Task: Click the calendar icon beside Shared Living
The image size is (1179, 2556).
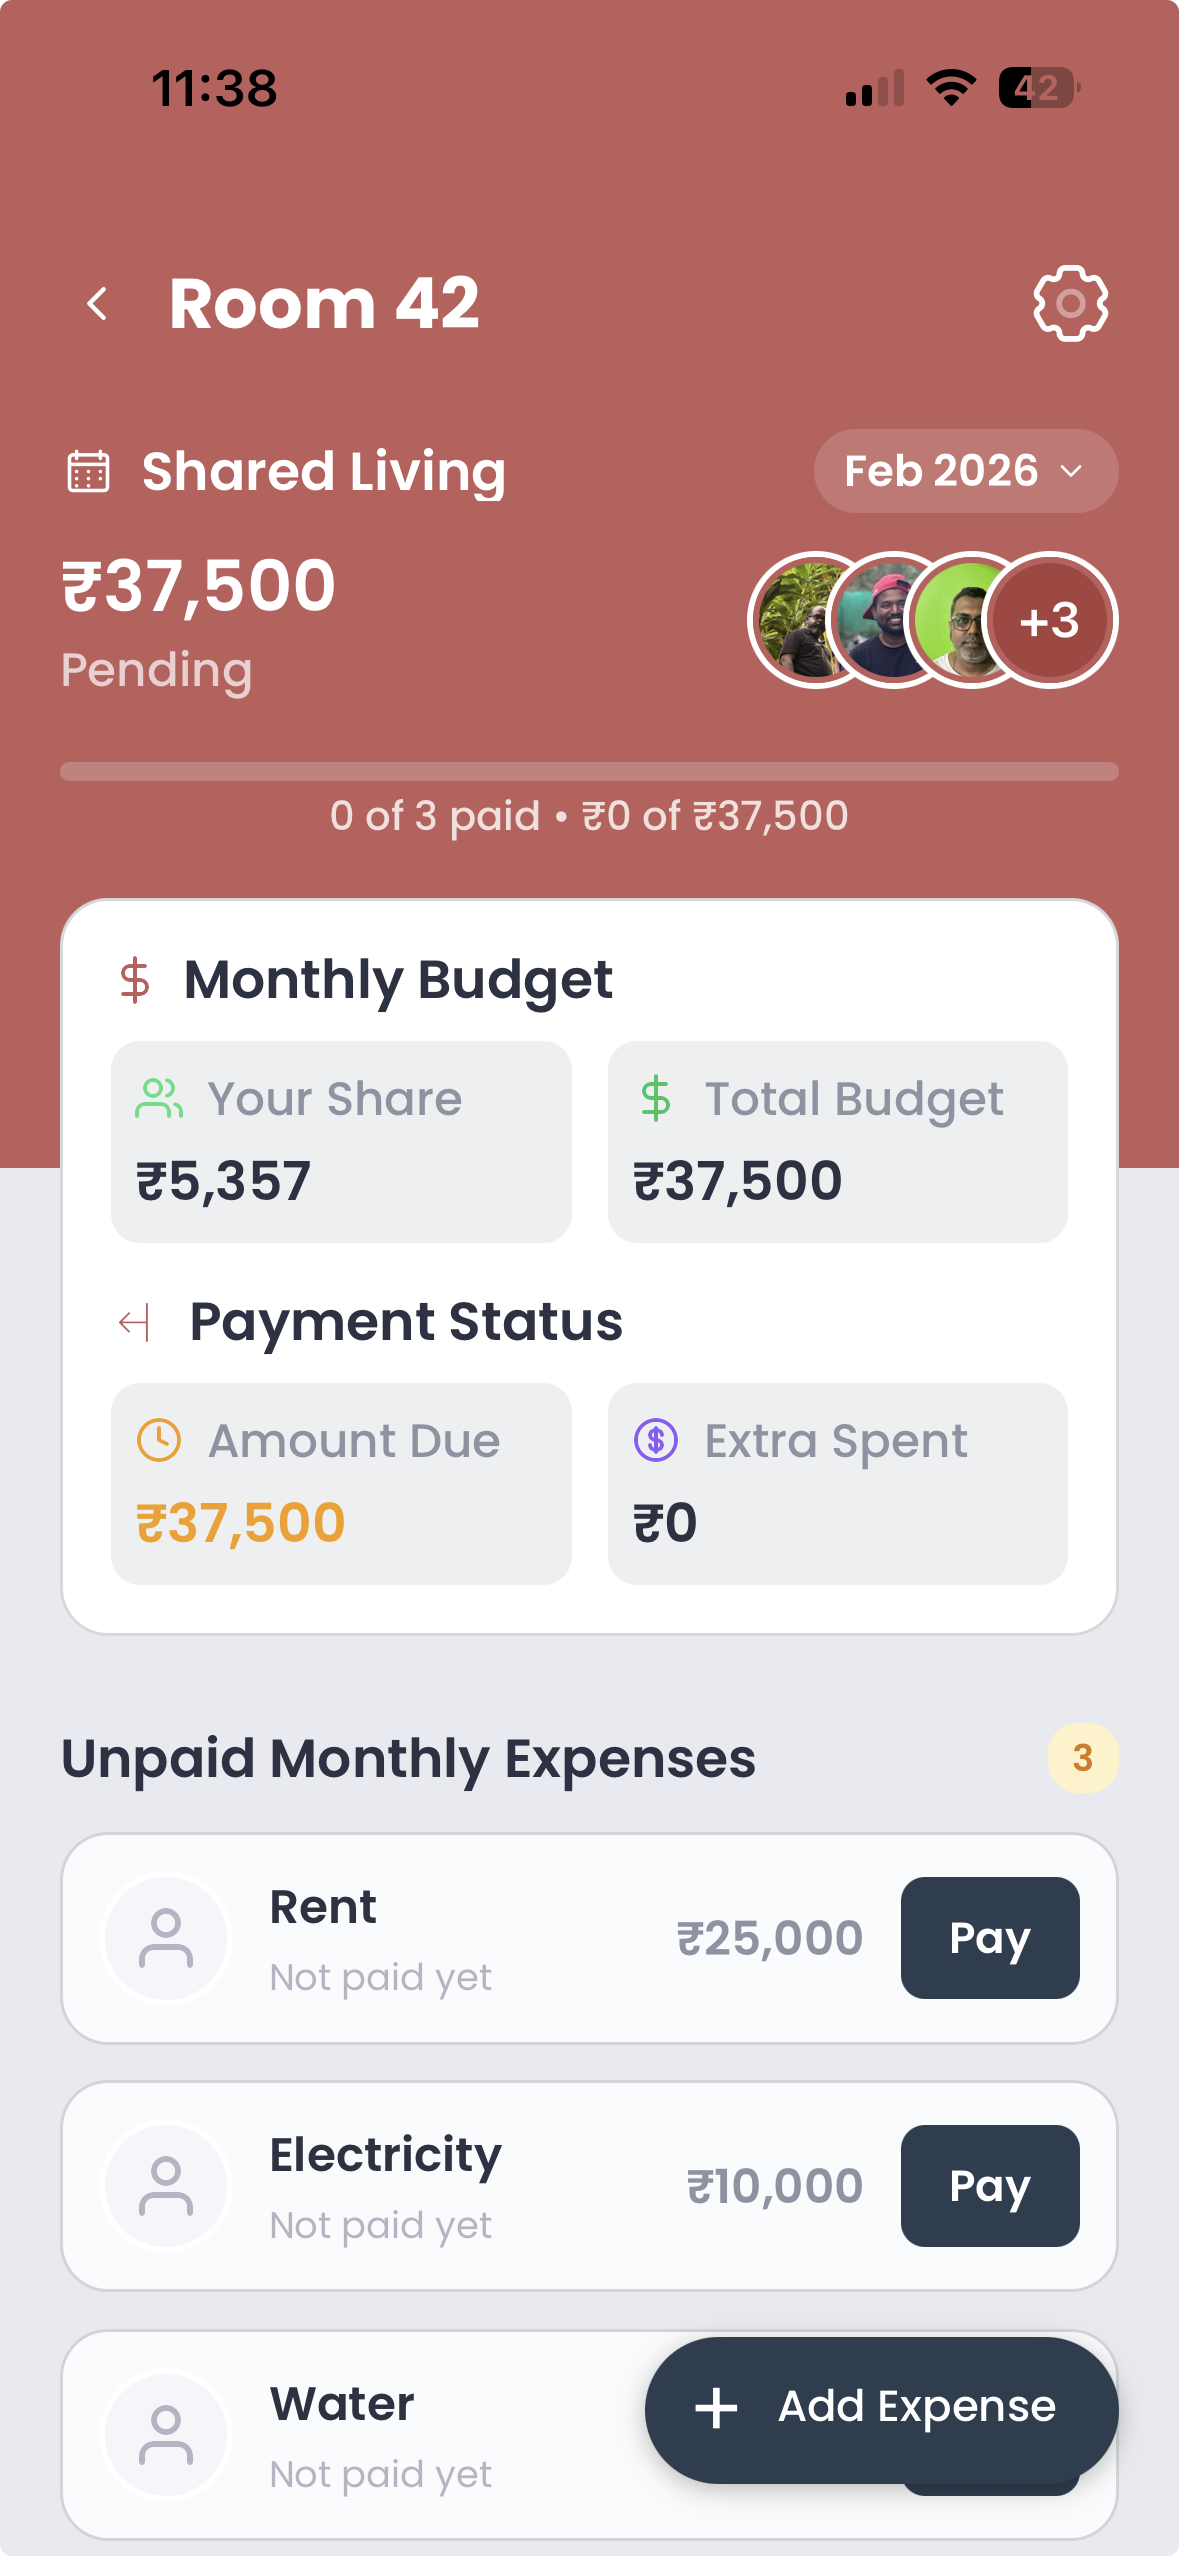Action: [x=88, y=471]
